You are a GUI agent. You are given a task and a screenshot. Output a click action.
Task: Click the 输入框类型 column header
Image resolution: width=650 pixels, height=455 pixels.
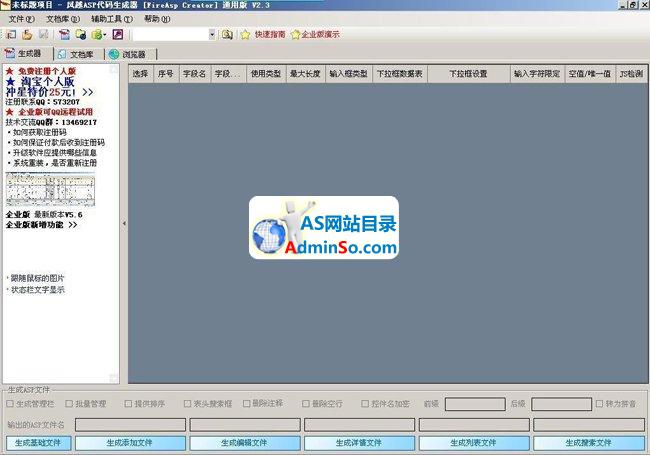pos(349,74)
